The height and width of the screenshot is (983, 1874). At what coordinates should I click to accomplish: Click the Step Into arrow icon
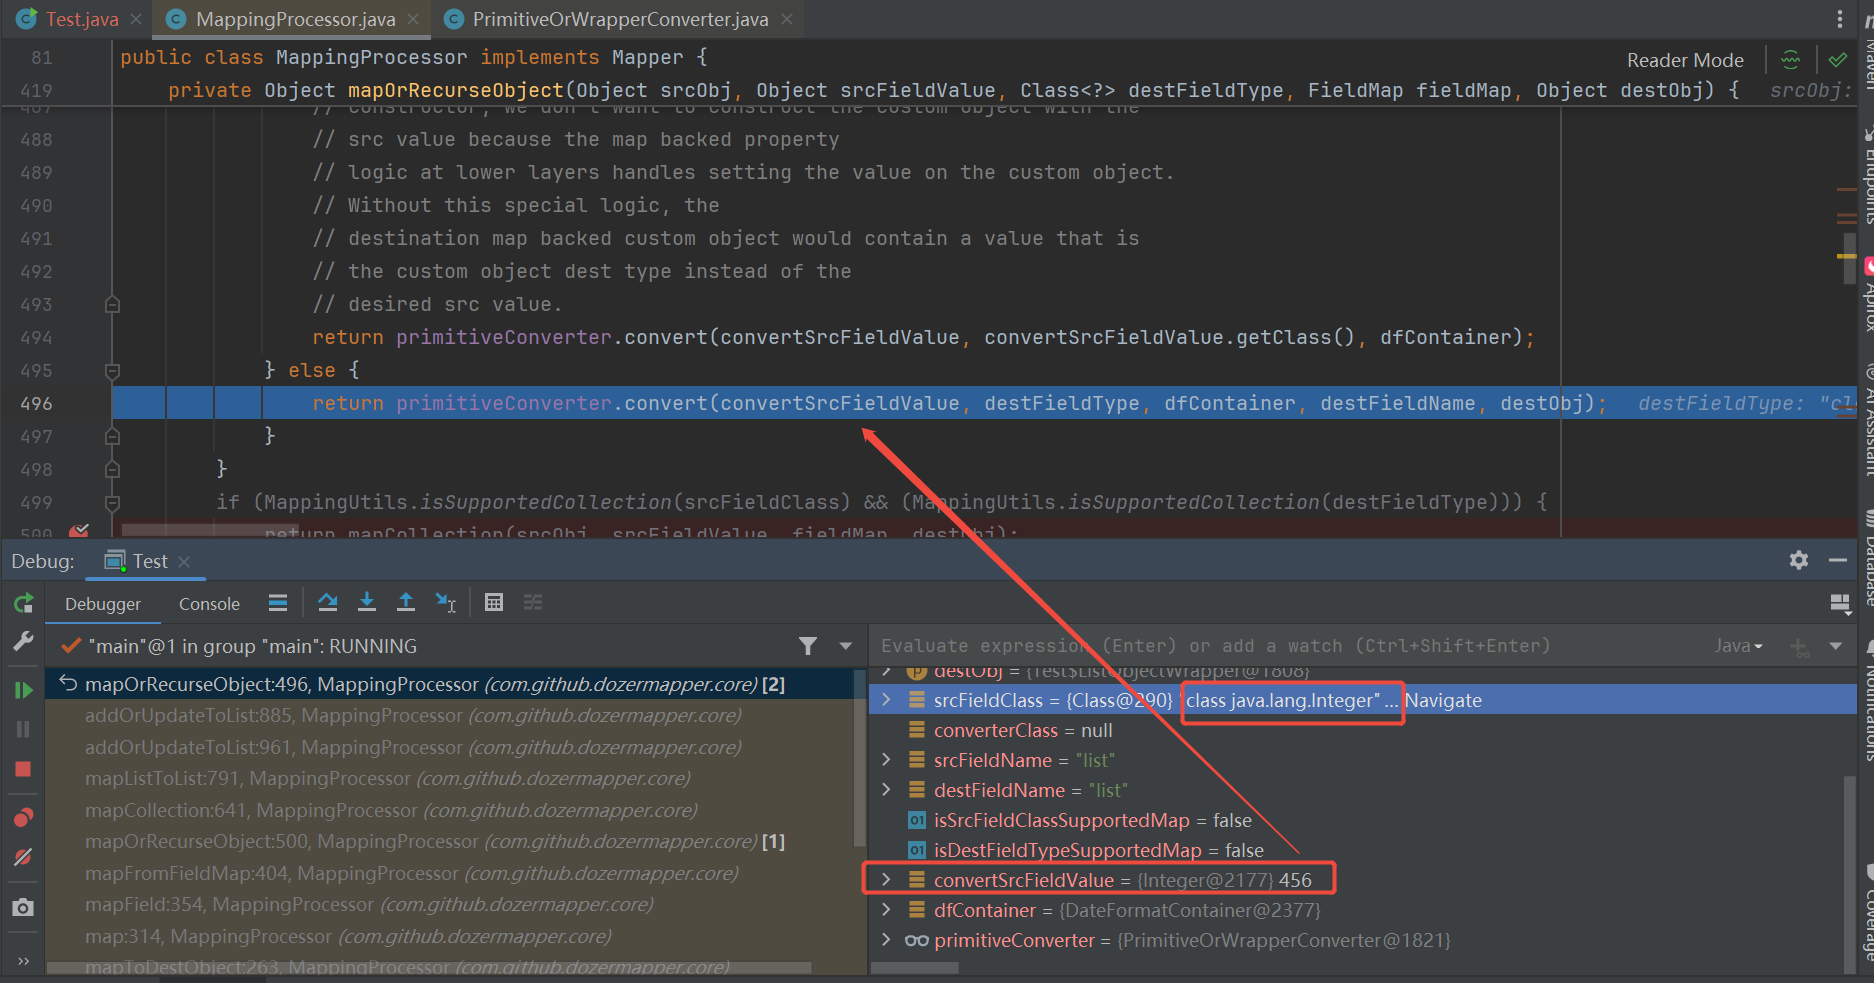(x=367, y=602)
